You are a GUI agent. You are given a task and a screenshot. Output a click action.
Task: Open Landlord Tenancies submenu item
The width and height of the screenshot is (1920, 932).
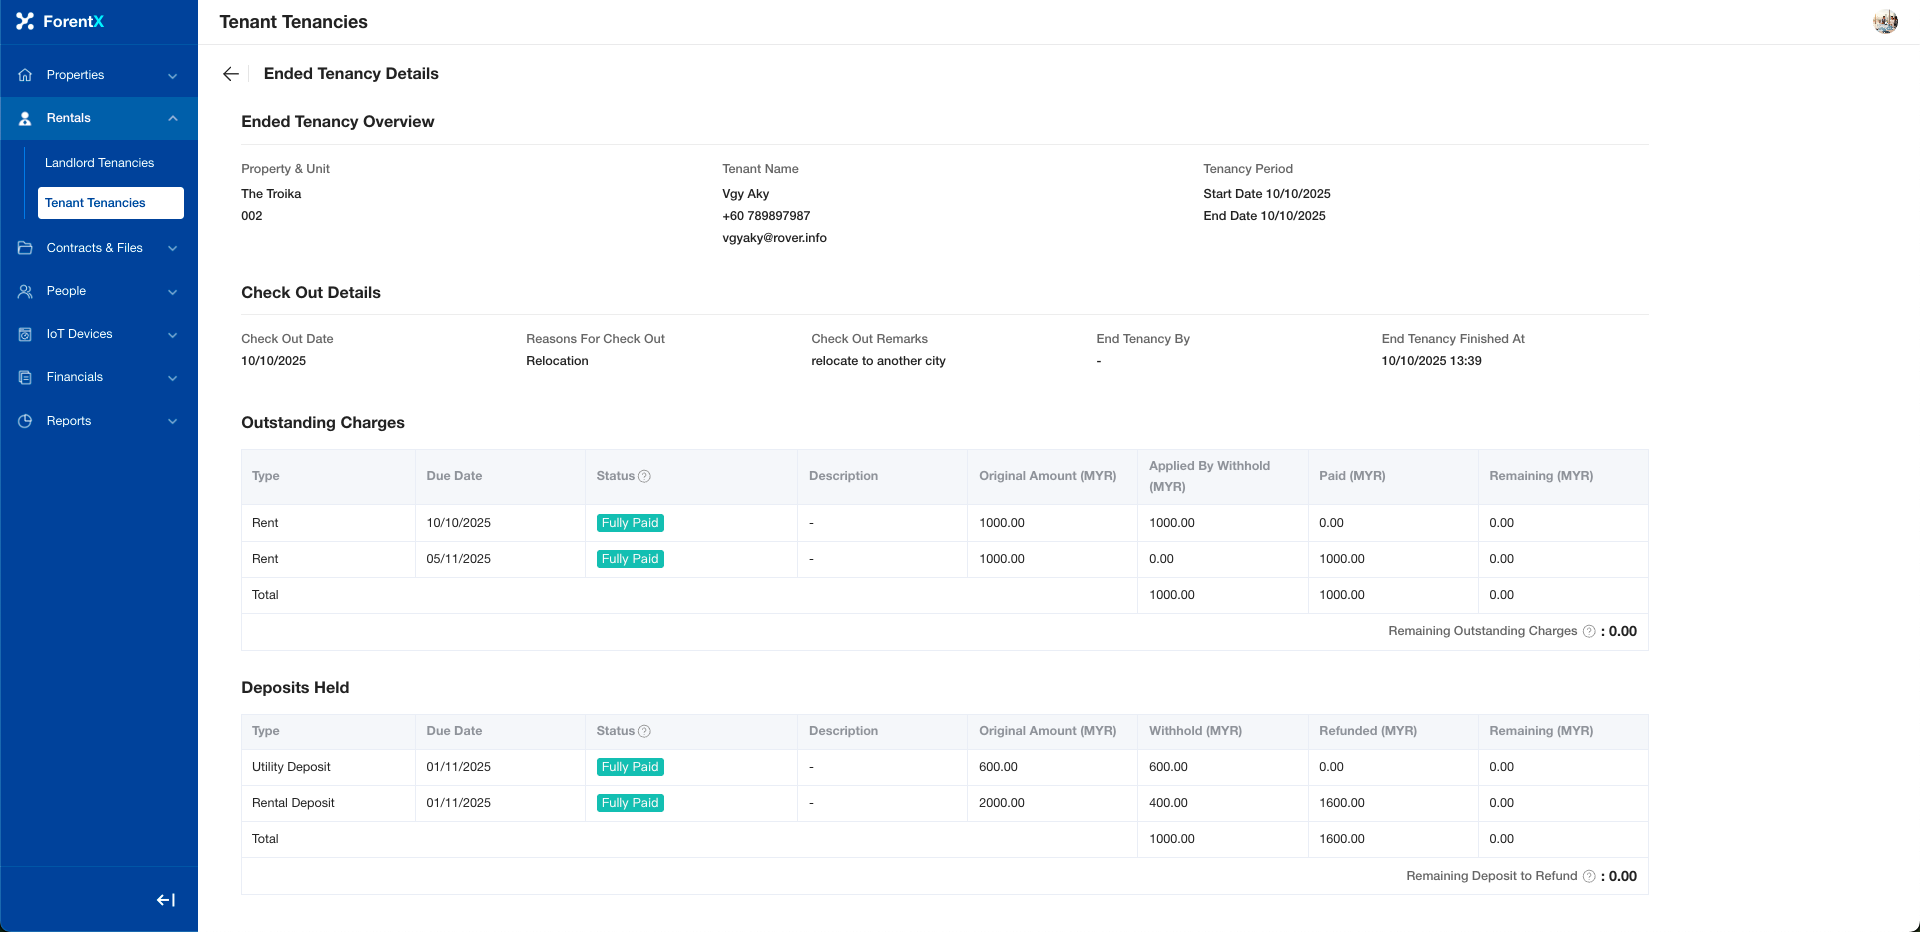[x=99, y=163]
